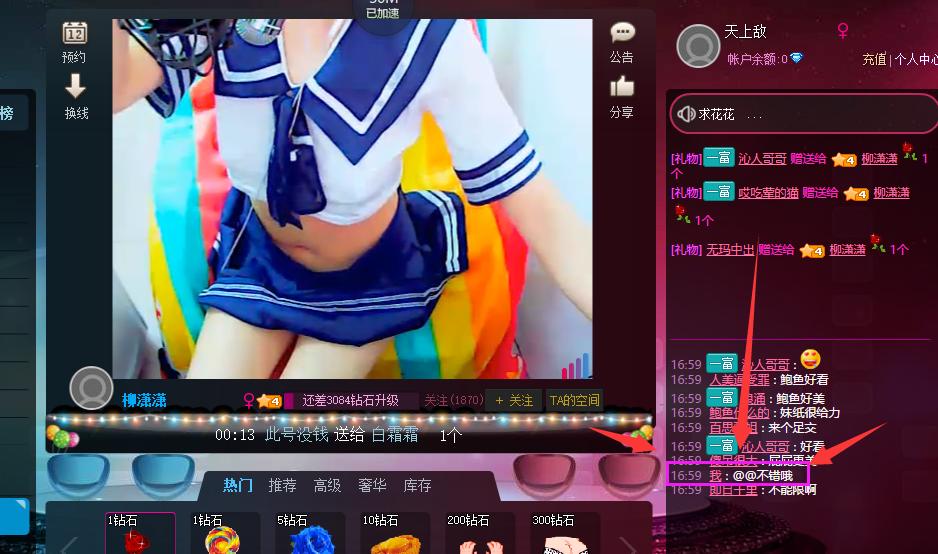Click the 分享 thumbs-up icon
Viewport: 938px width, 554px height.
tap(622, 86)
